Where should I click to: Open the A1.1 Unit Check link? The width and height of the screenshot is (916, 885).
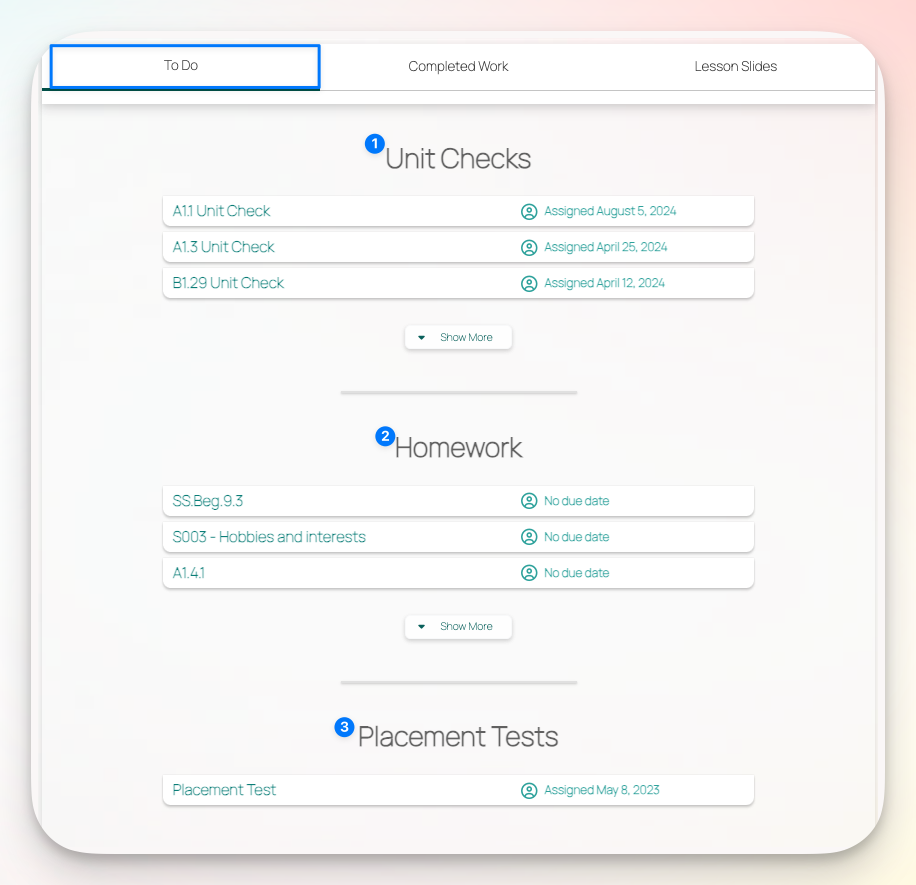click(x=222, y=211)
